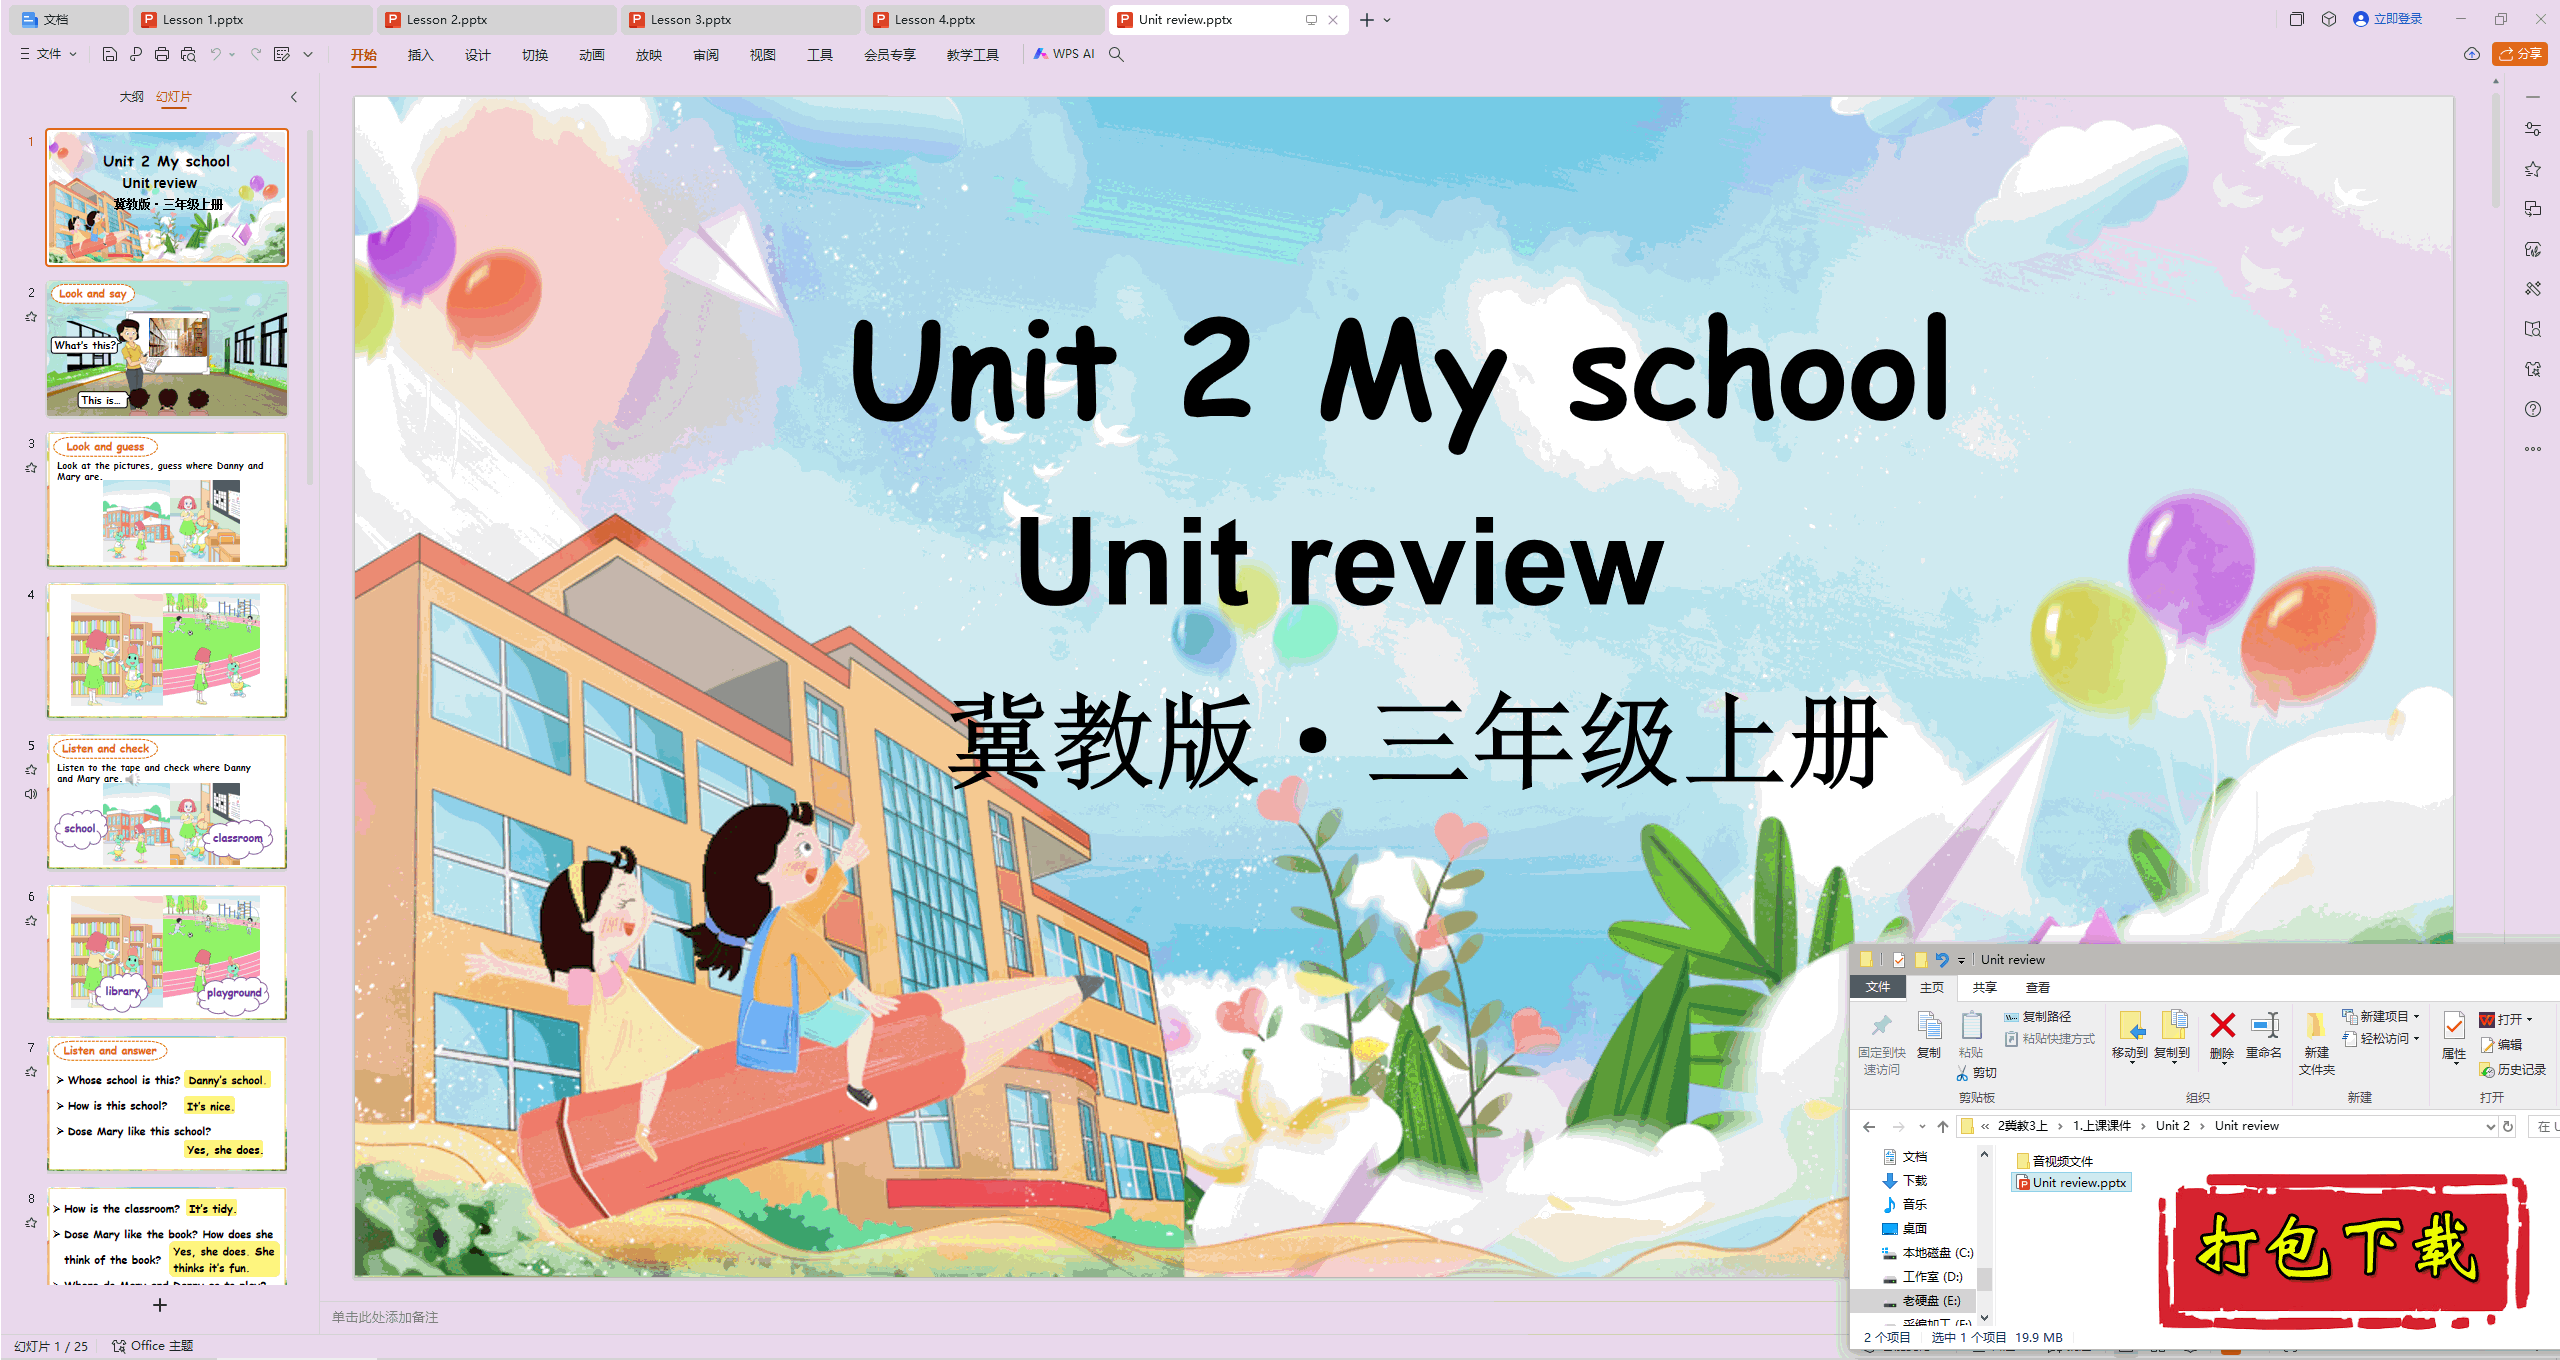Click 立即登录 login link
Image resolution: width=2560 pixels, height=1360 pixels.
click(2387, 19)
